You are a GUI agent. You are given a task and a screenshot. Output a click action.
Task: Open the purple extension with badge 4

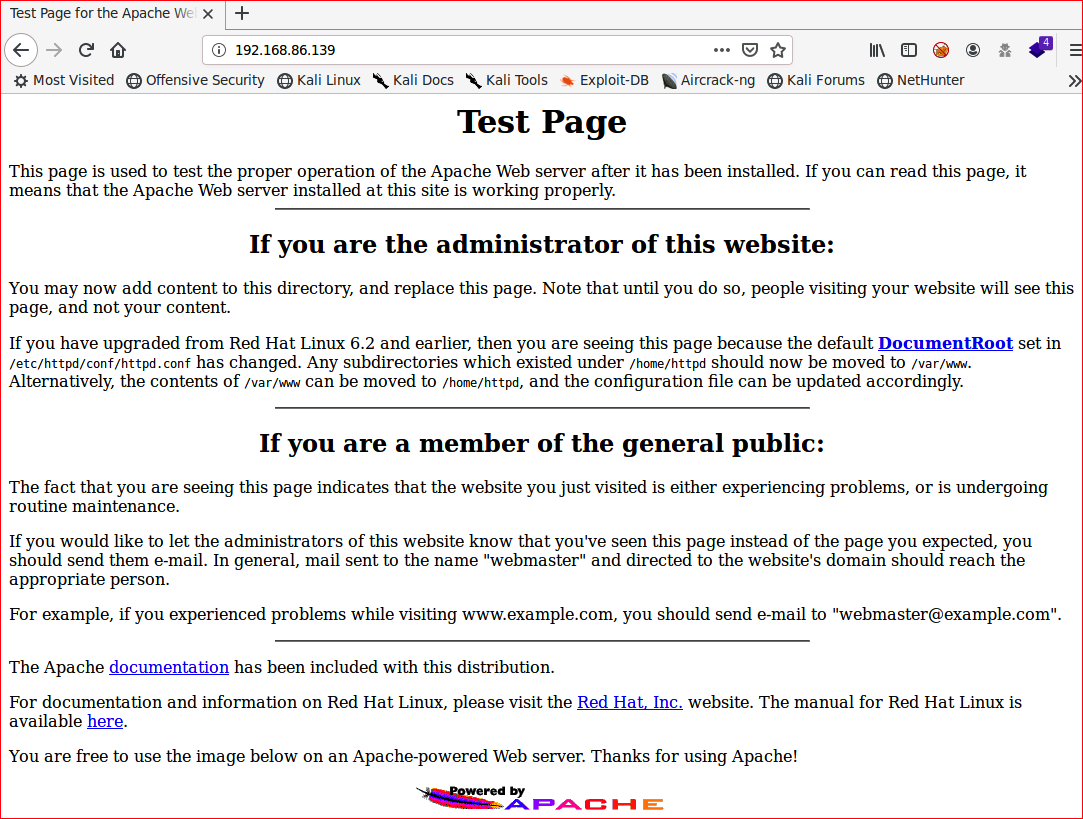[x=1039, y=48]
